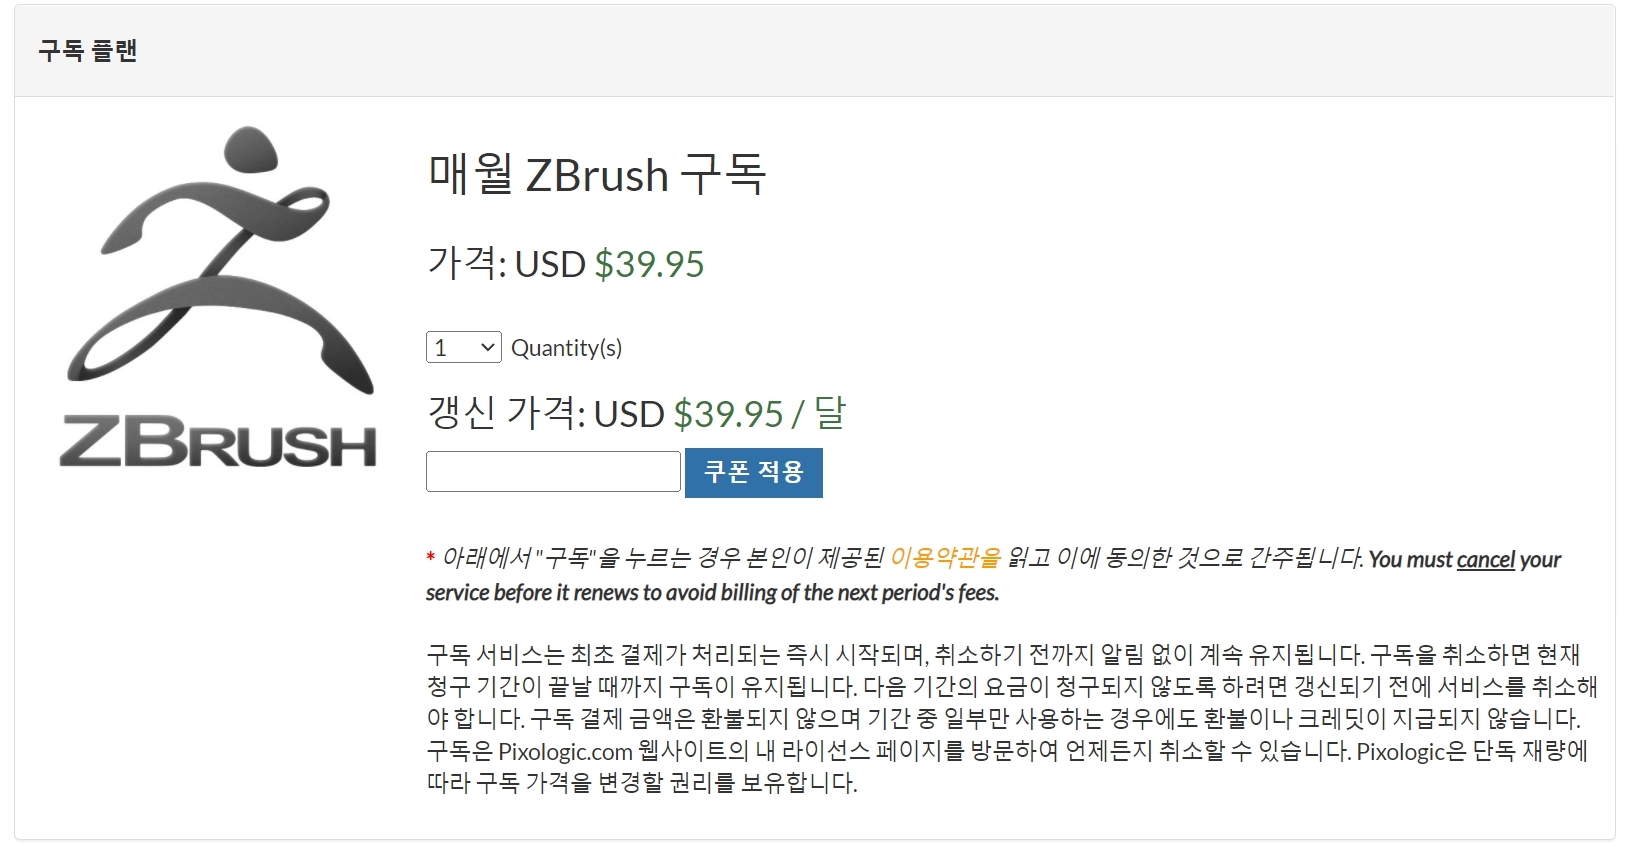Expand the dropdown currently showing 1
1627x854 pixels.
463,347
